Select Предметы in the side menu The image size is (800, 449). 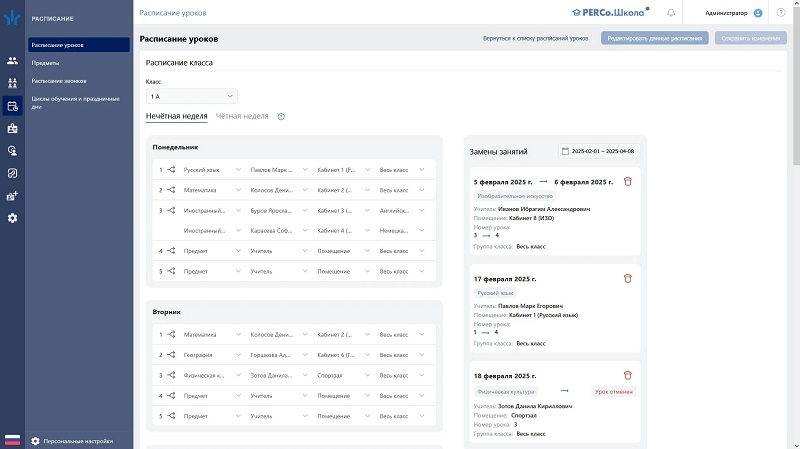[44, 62]
